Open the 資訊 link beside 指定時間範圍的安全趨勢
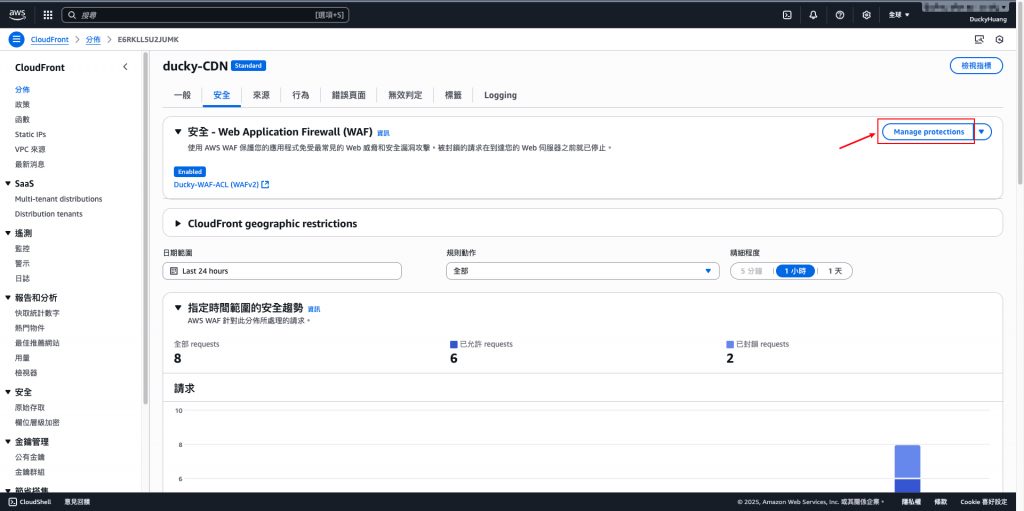Viewport: 1024px width, 511px height. [x=314, y=308]
